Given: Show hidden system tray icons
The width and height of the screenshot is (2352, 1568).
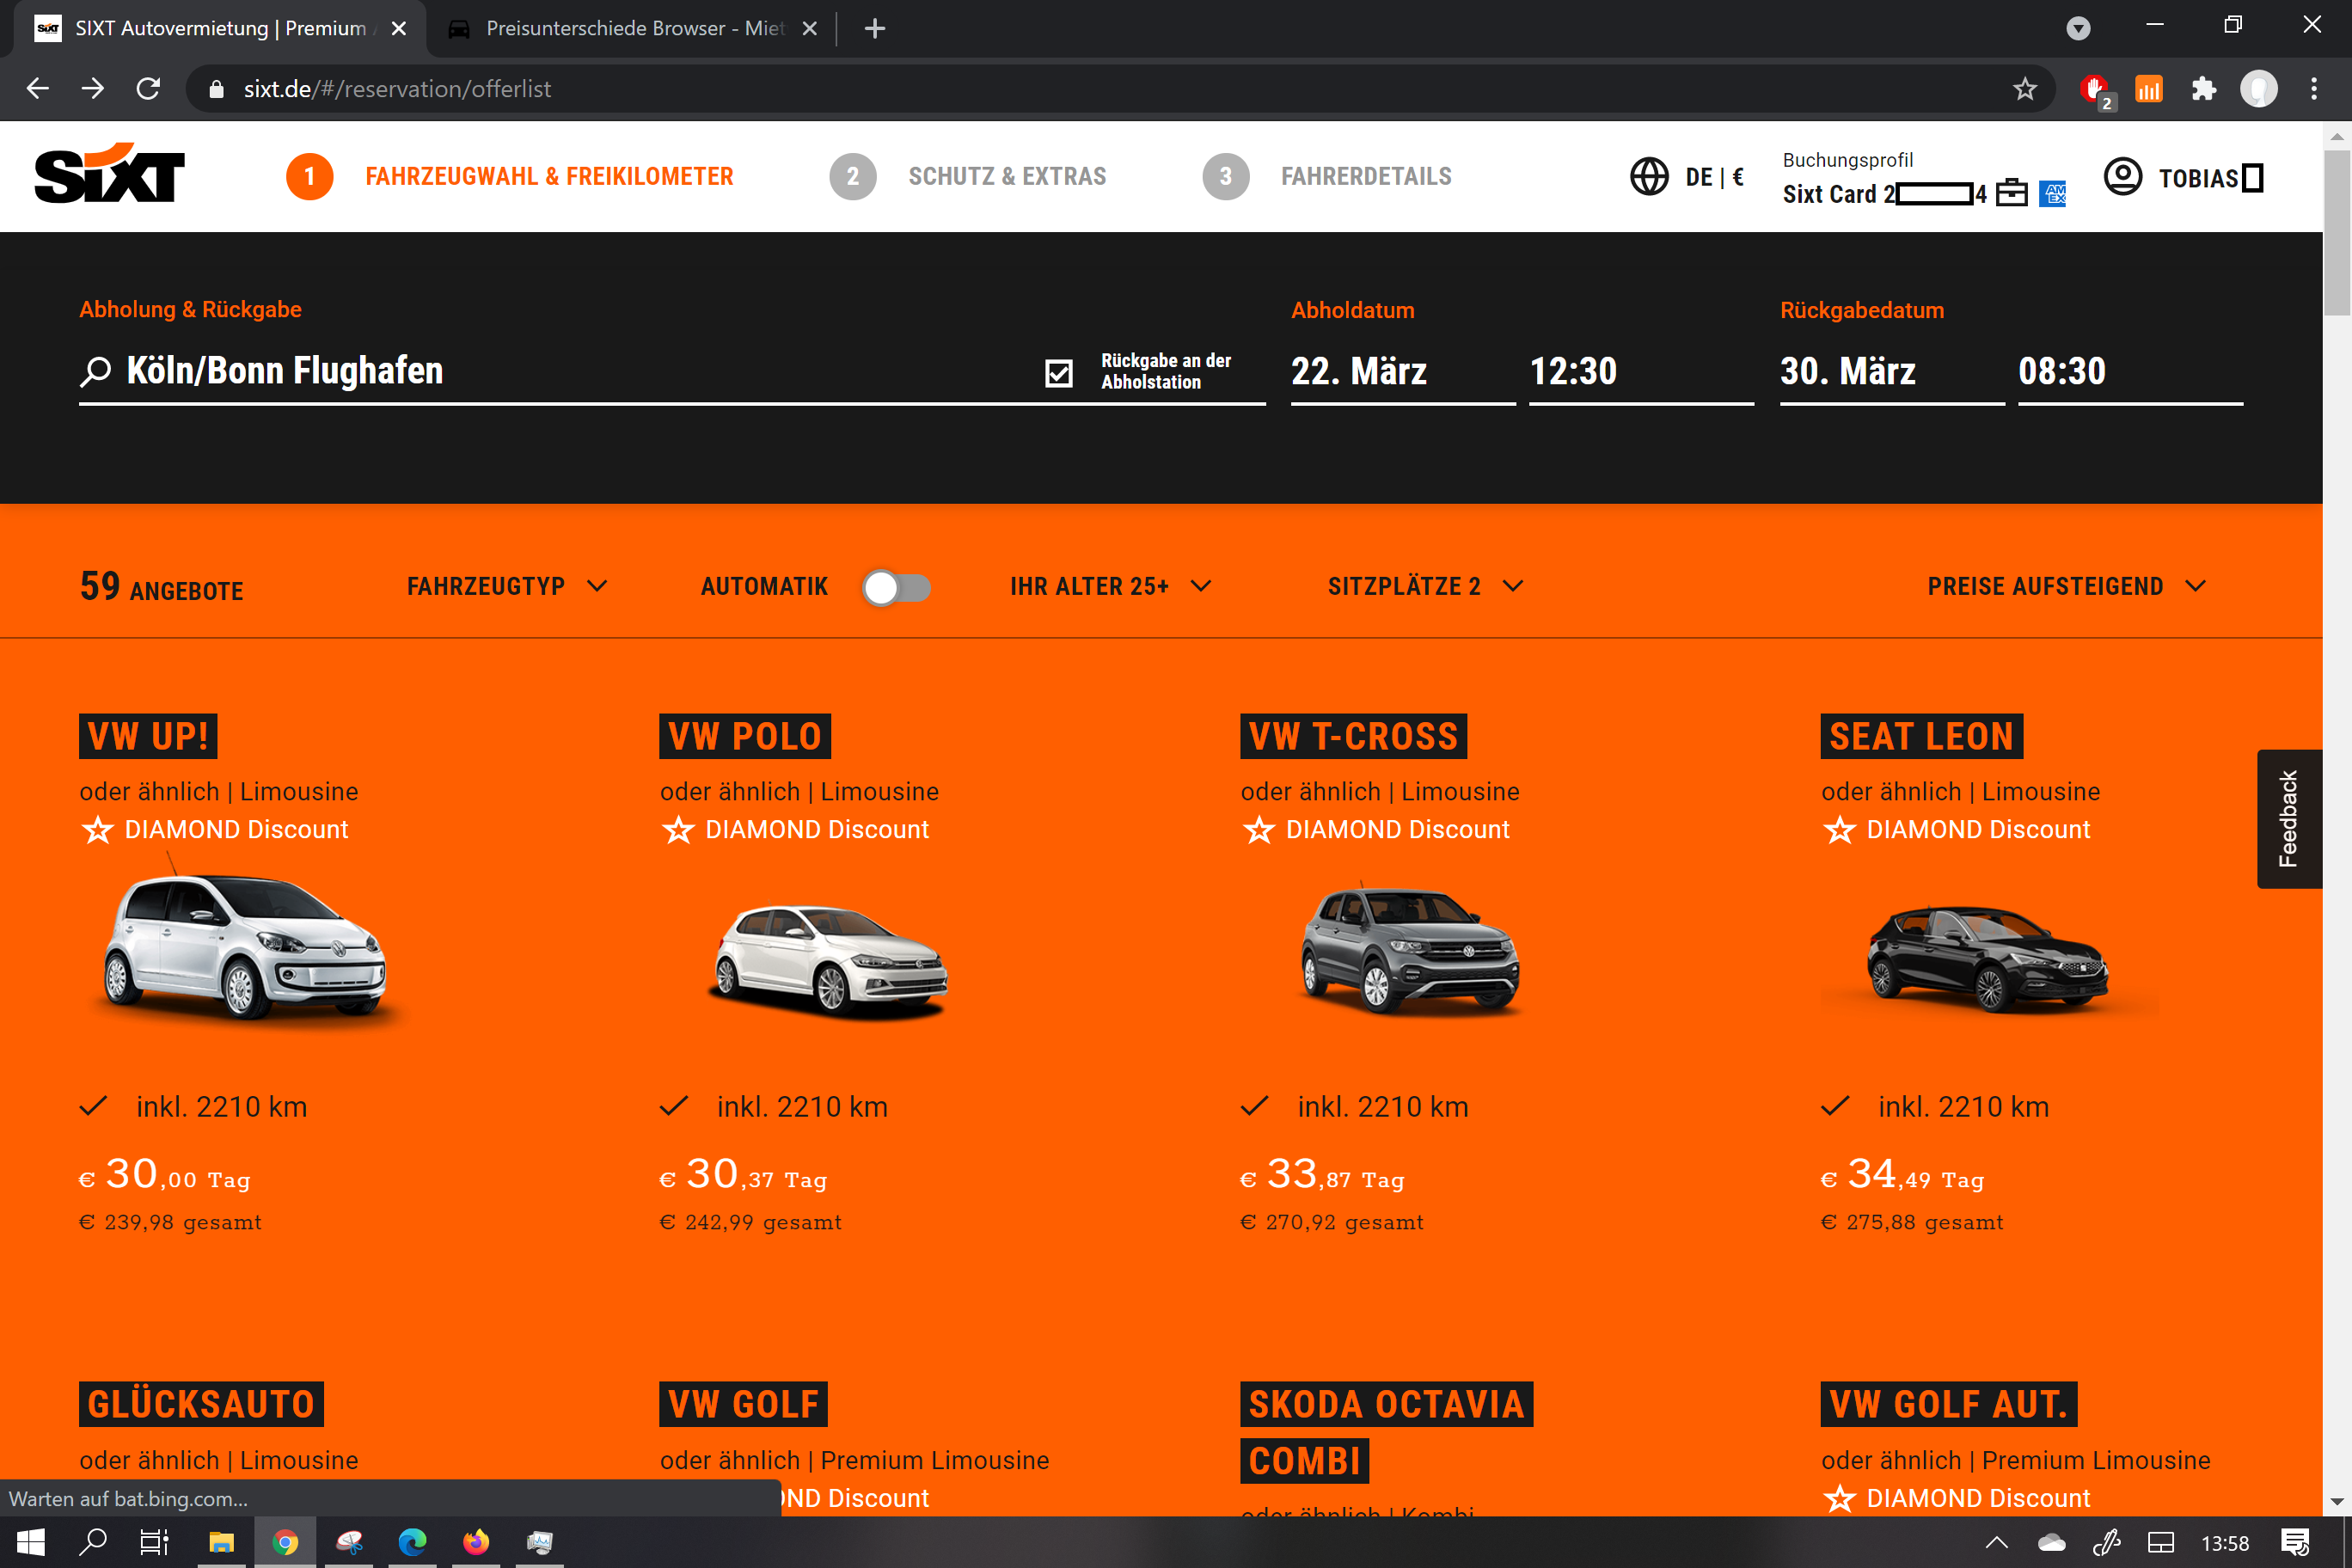Looking at the screenshot, I should click(1996, 1542).
